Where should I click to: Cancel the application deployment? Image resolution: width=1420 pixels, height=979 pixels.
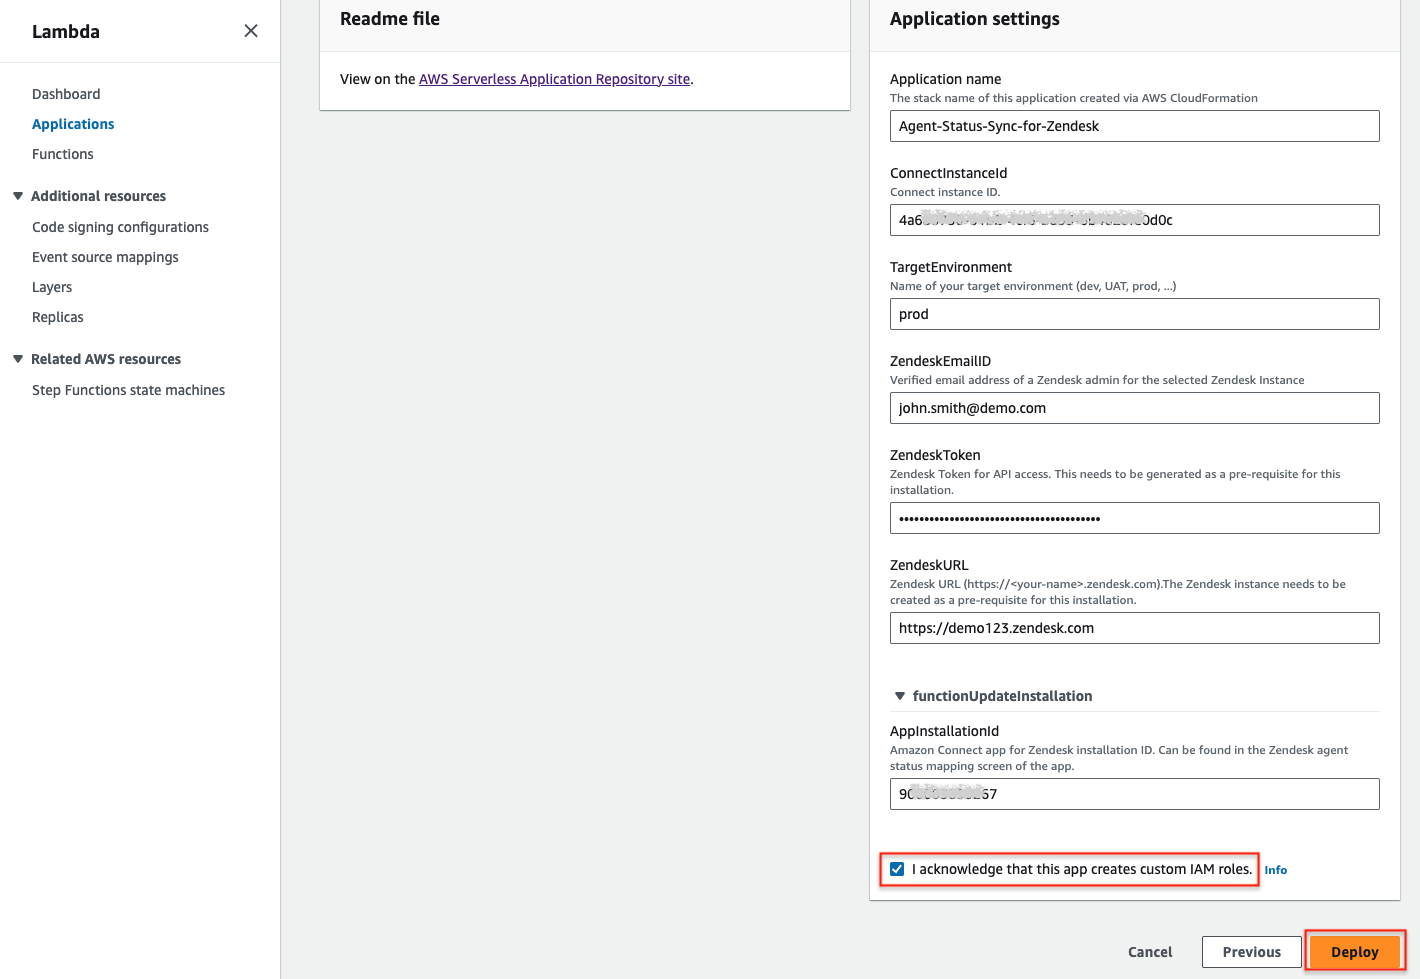coord(1150,952)
